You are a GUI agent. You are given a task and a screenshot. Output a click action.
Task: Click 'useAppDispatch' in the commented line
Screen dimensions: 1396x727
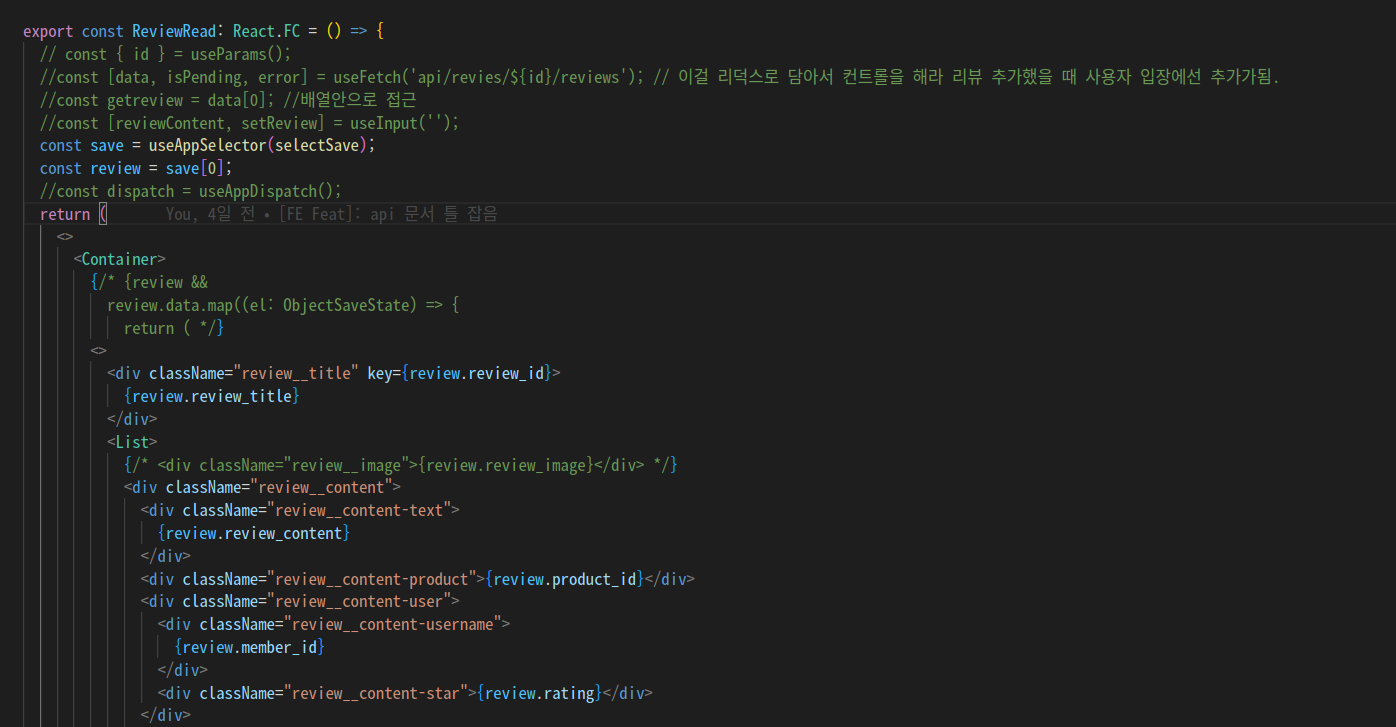point(257,191)
